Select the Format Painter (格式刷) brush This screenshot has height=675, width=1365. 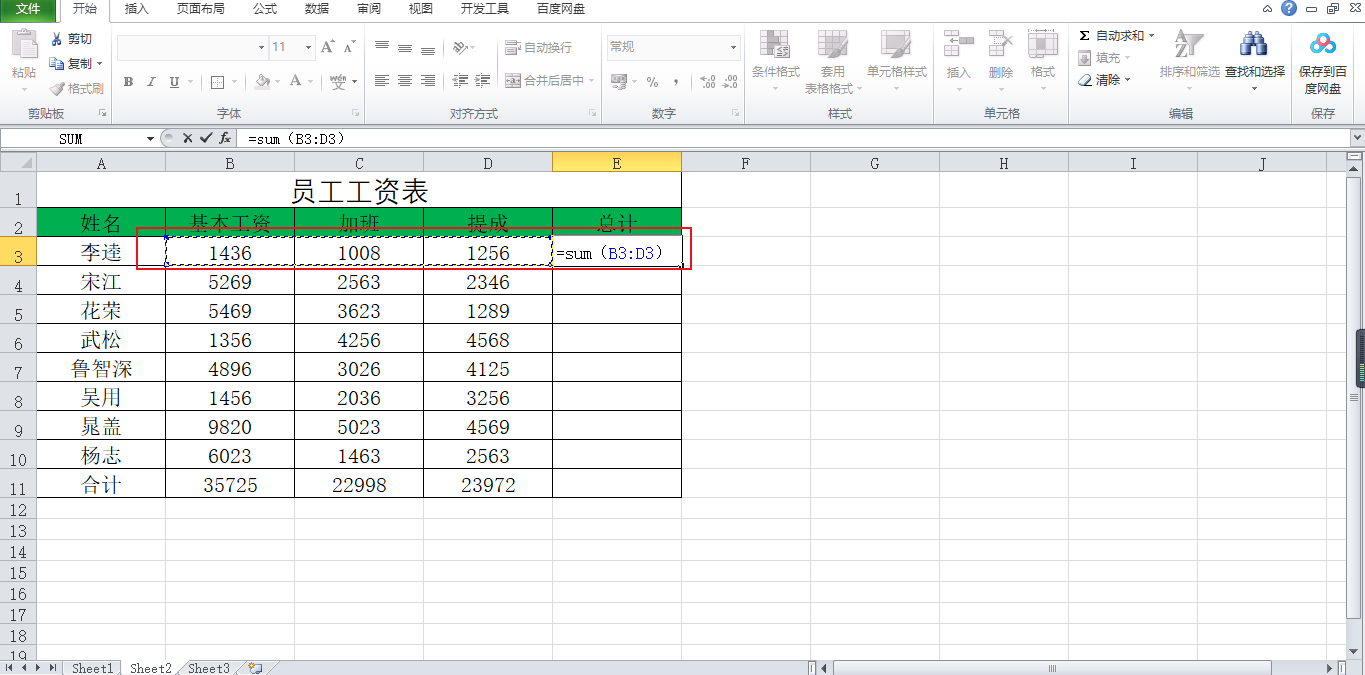77,88
